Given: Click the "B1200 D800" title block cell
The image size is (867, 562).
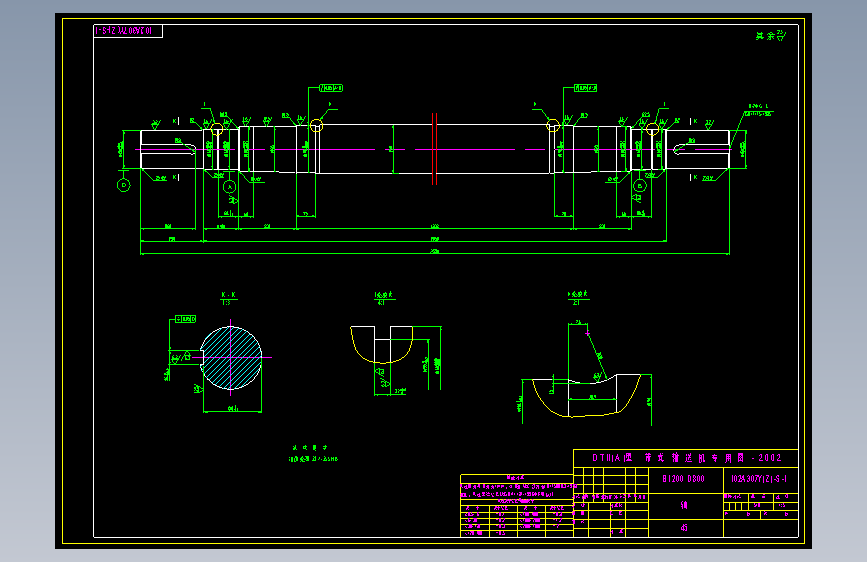Looking at the screenshot, I should tap(685, 479).
